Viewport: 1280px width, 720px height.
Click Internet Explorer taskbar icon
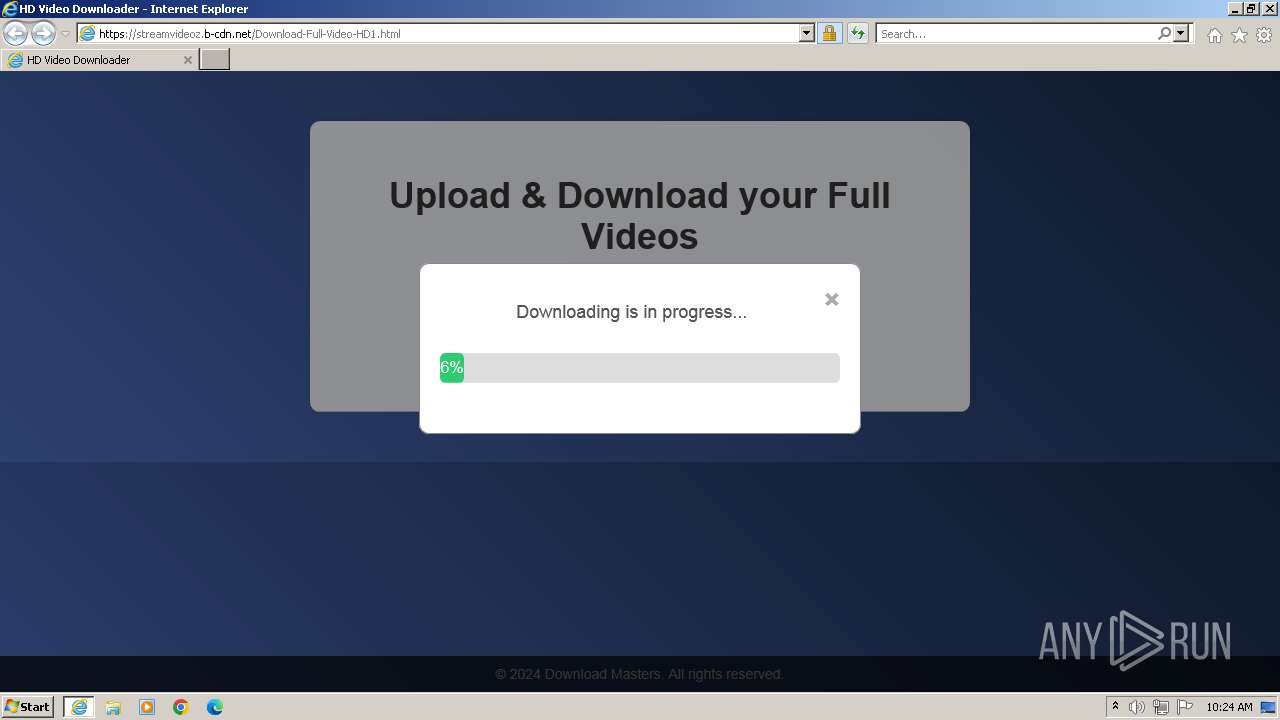79,707
